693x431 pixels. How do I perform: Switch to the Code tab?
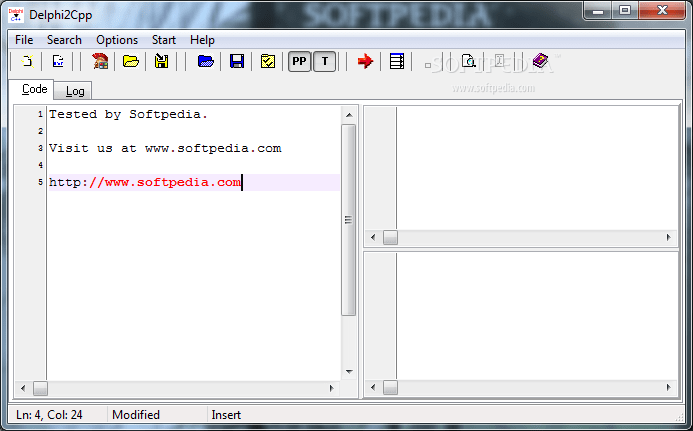coord(32,89)
